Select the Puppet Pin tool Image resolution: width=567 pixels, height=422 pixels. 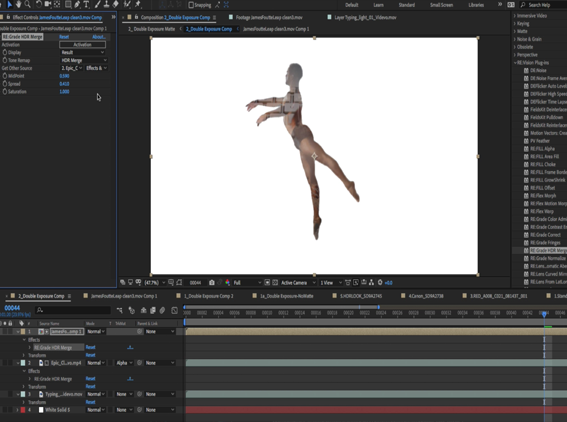(x=137, y=4)
